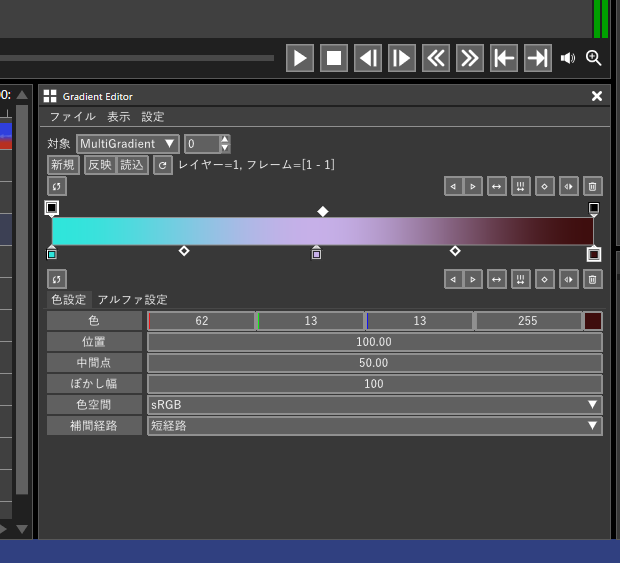This screenshot has height=563, width=620.
Task: Increment the target index spinner
Action: 225,139
